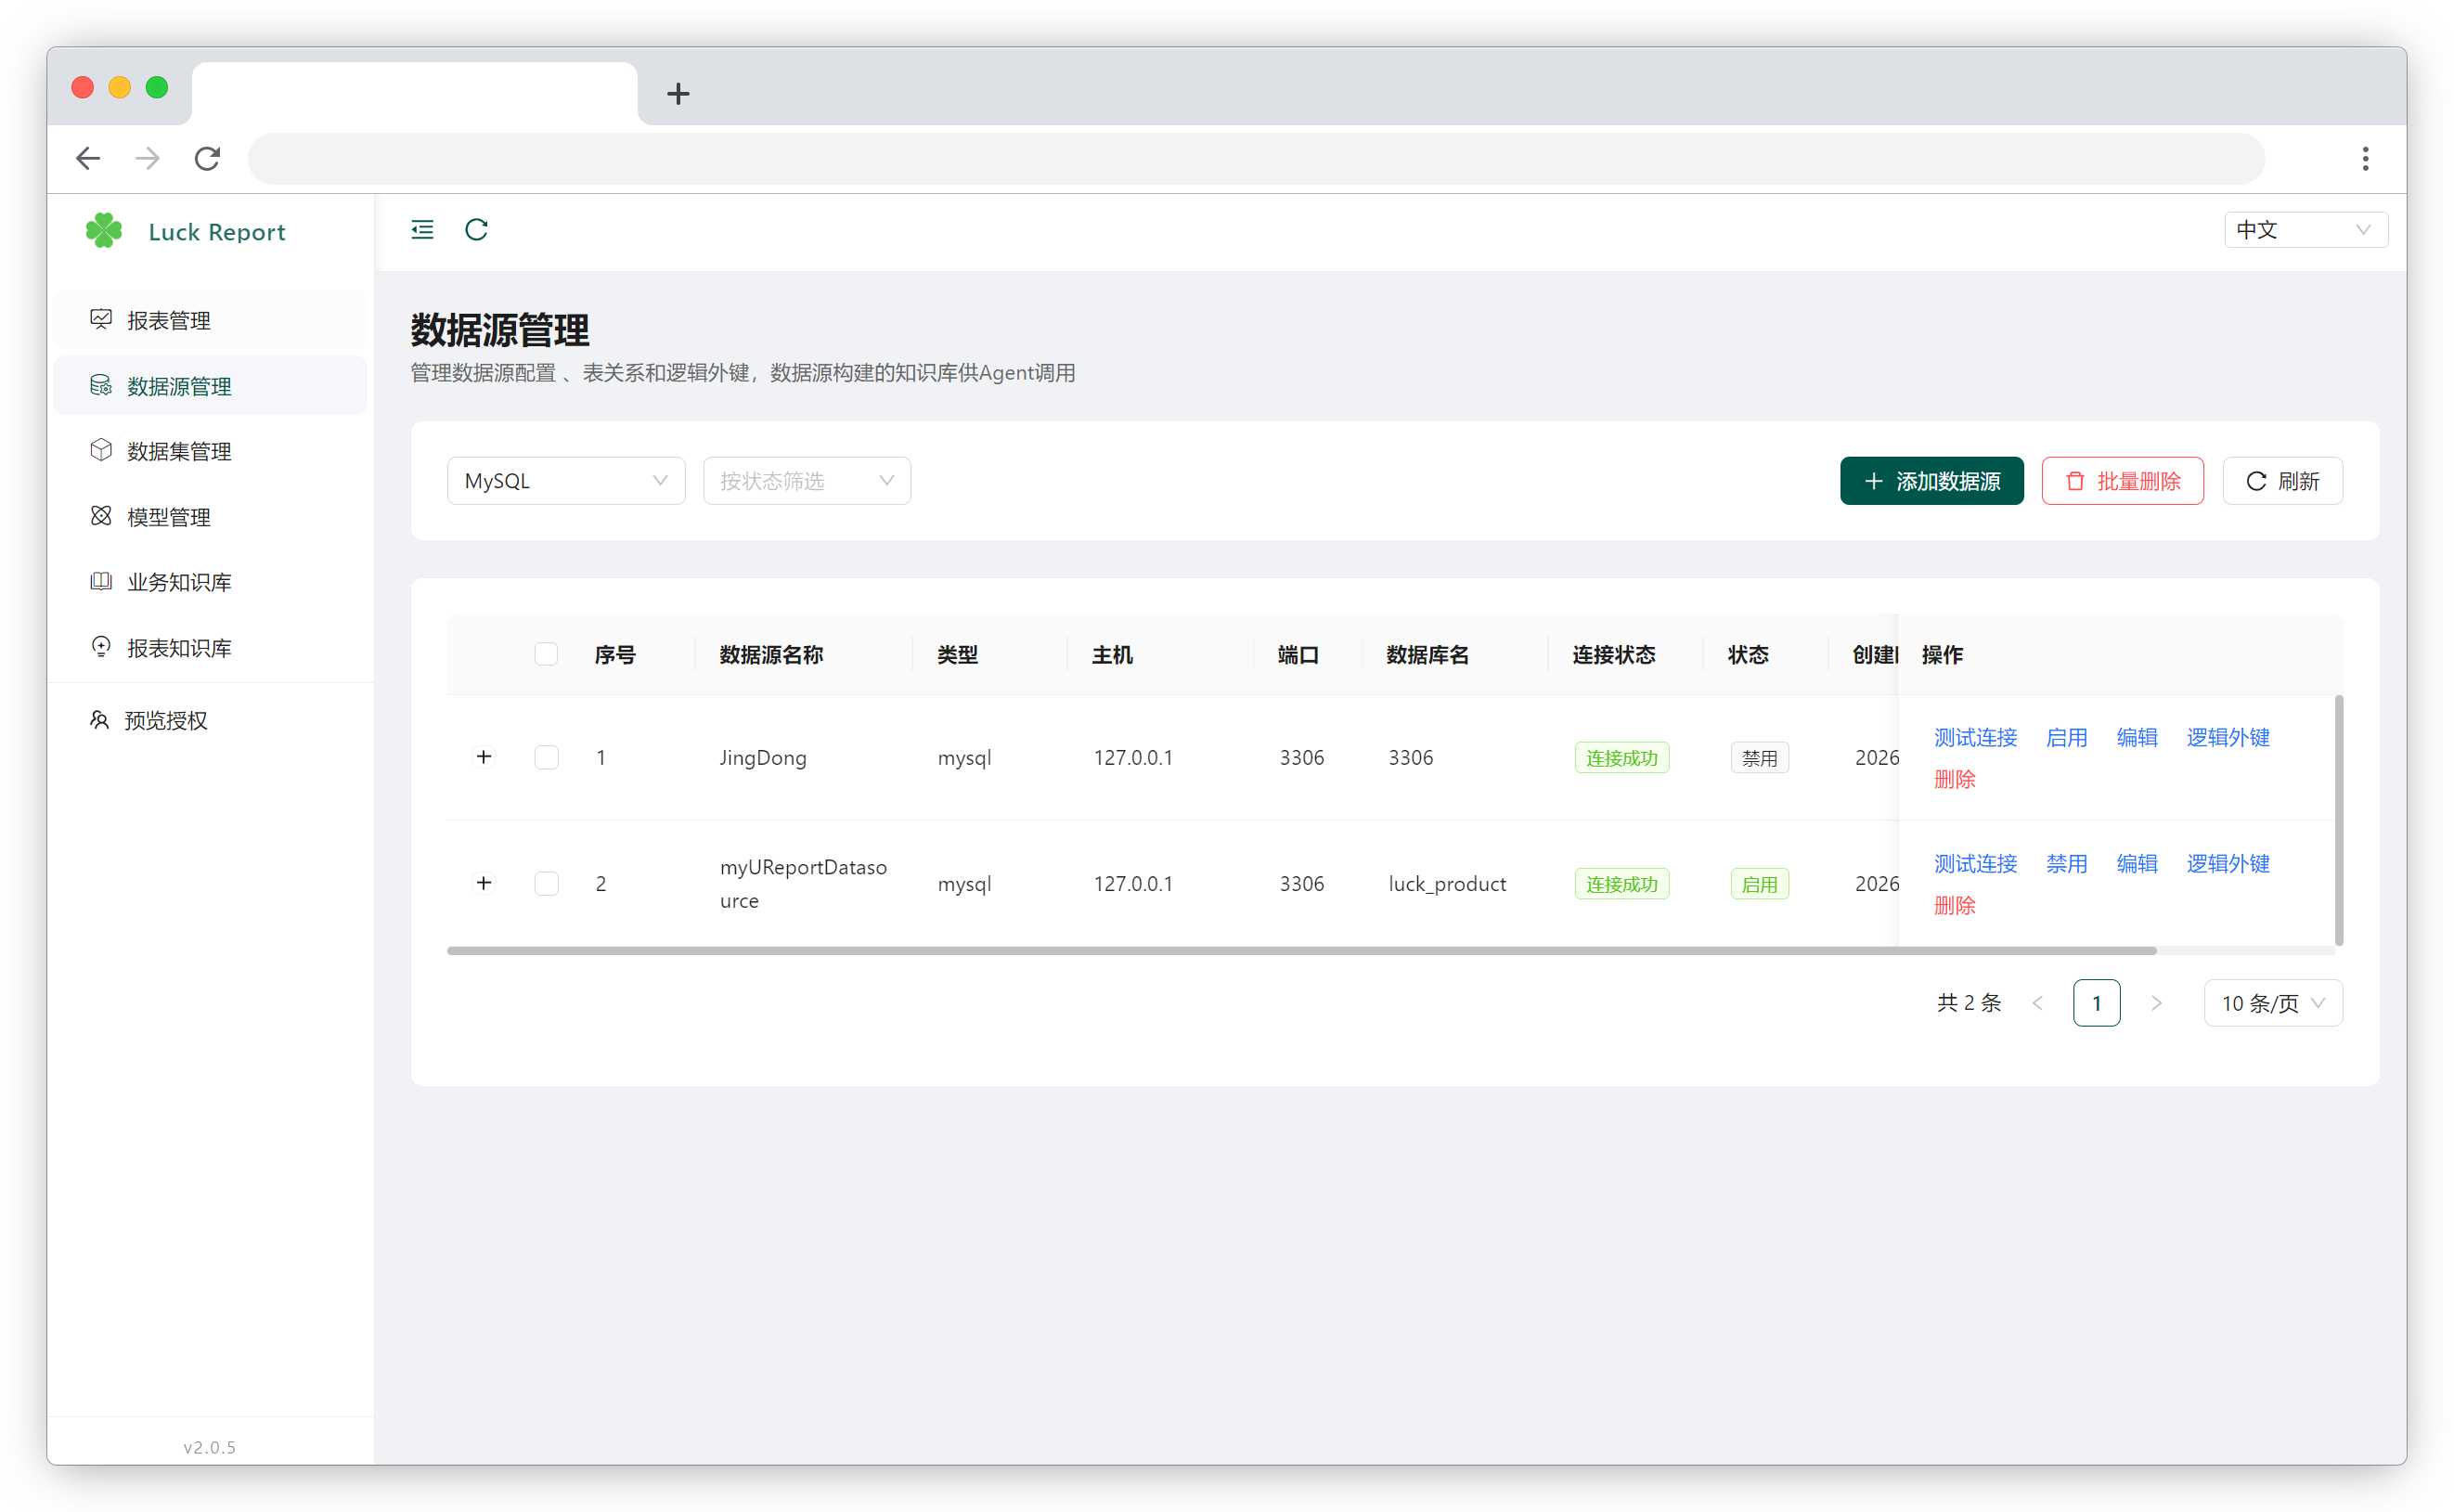Click the 业务知识库 book icon
Screen dimensions: 2454x1512
click(101, 581)
